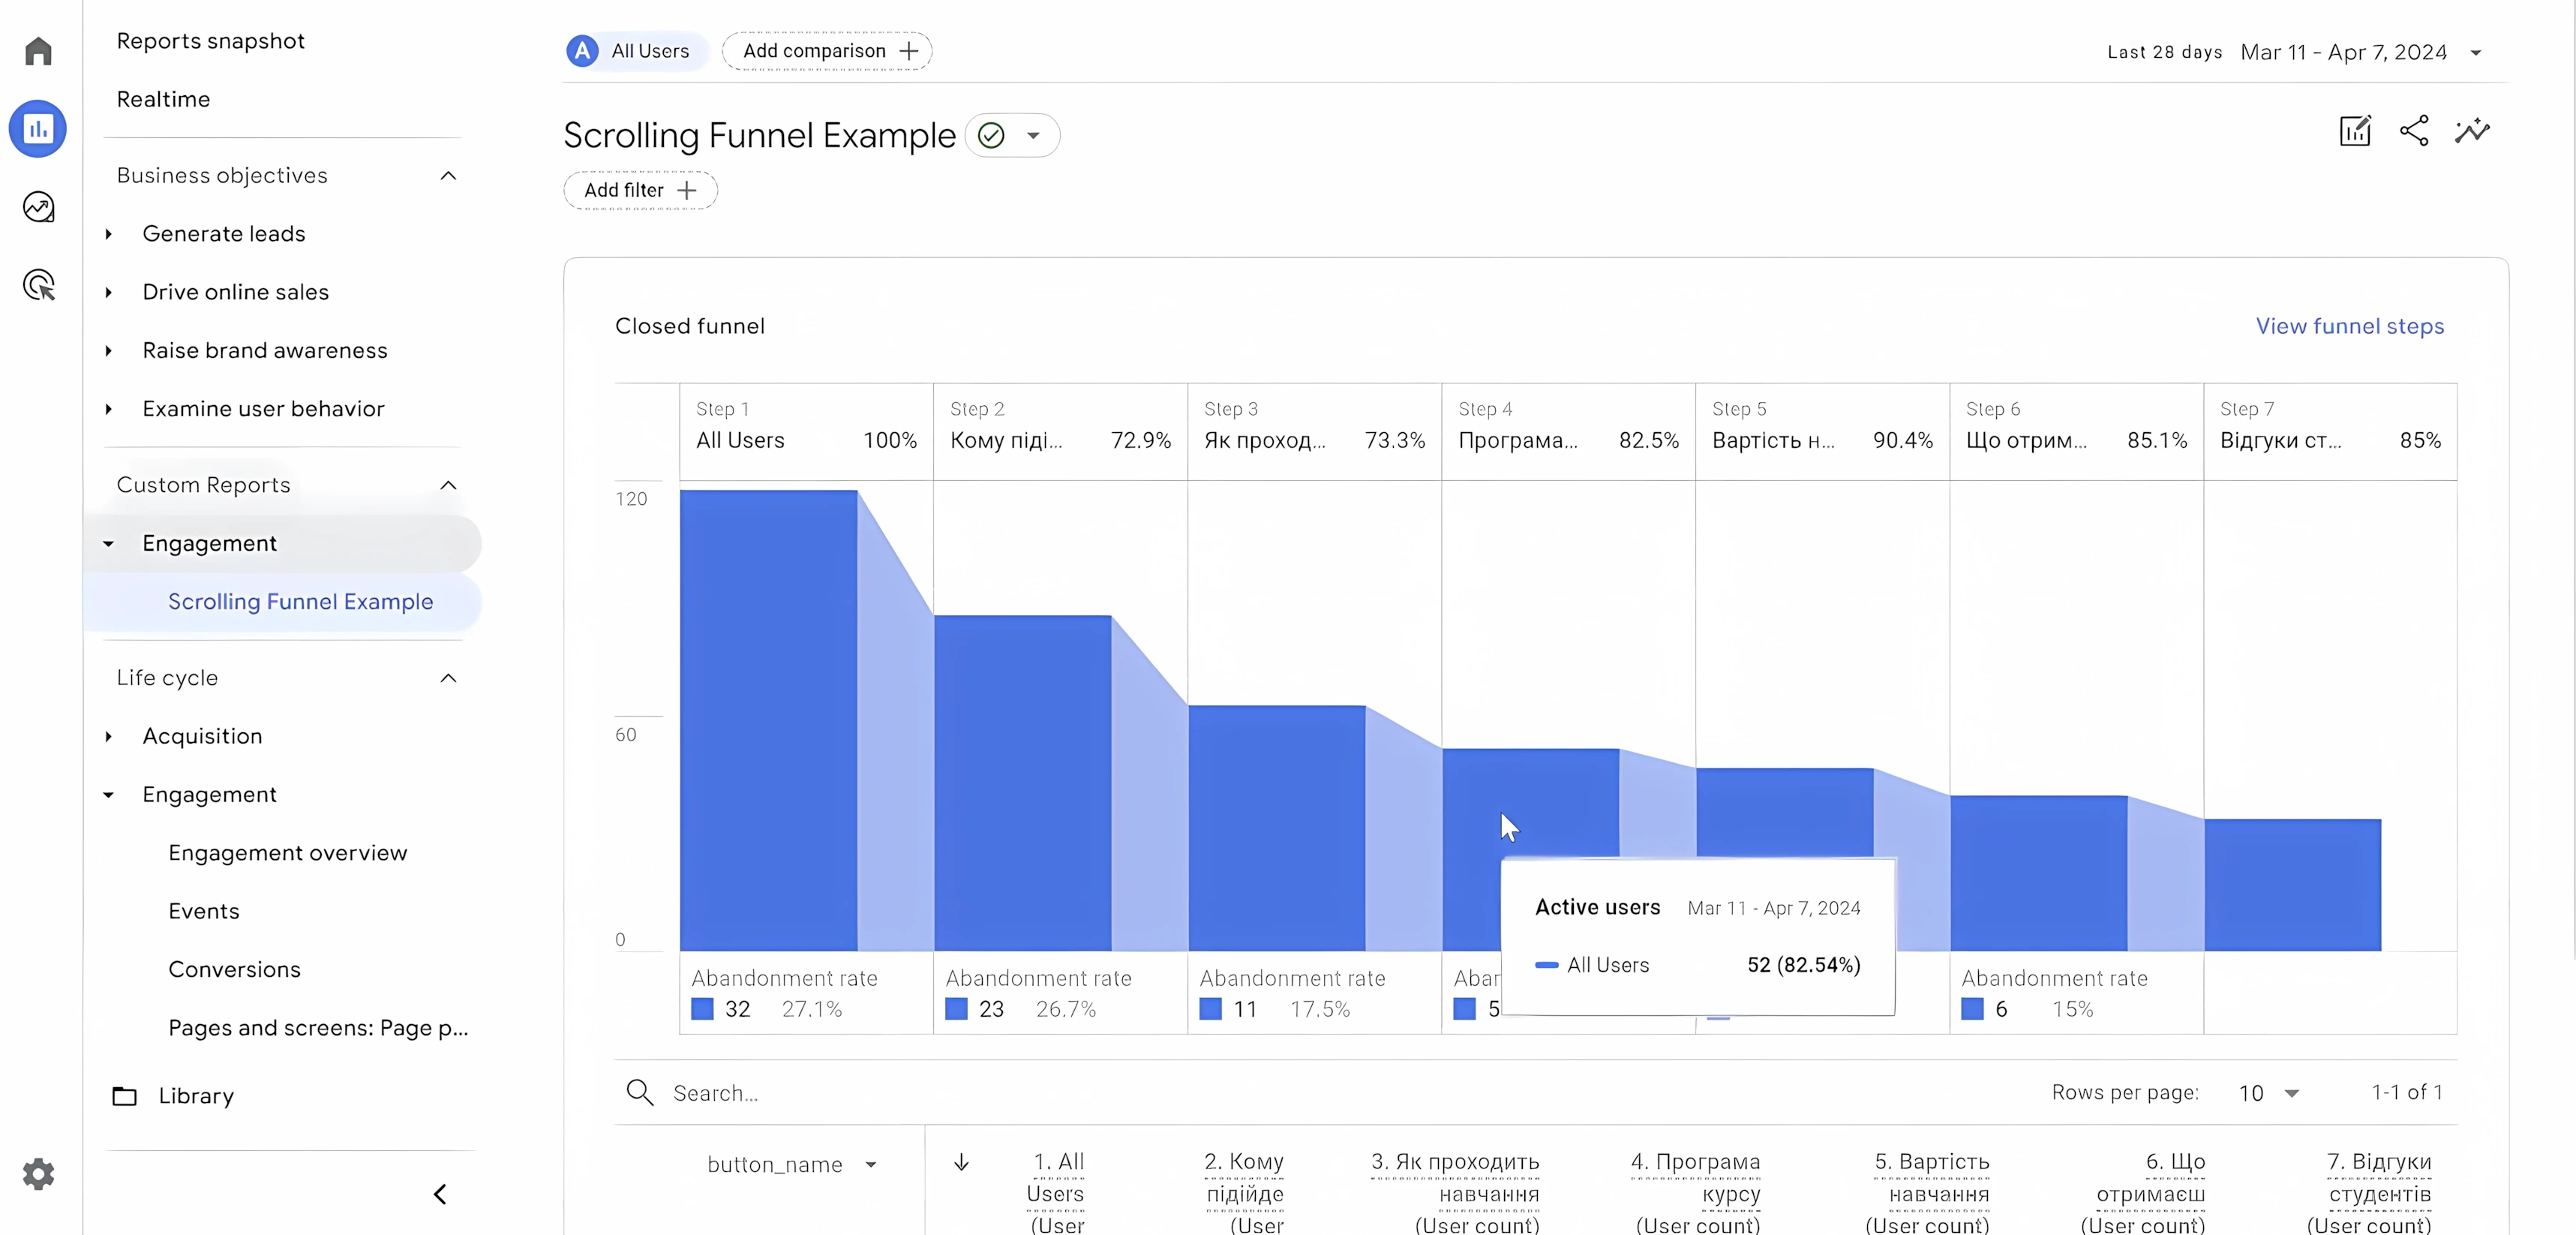Click the date range Mar 11 - Apr 7, 2024

point(2343,52)
